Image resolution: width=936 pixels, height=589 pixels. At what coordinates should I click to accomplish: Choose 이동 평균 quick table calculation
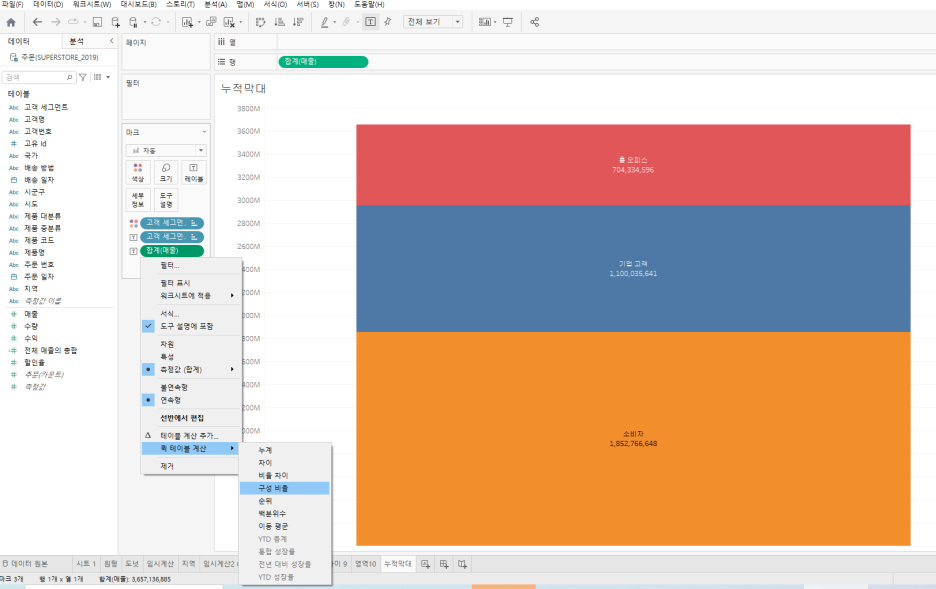(285, 526)
